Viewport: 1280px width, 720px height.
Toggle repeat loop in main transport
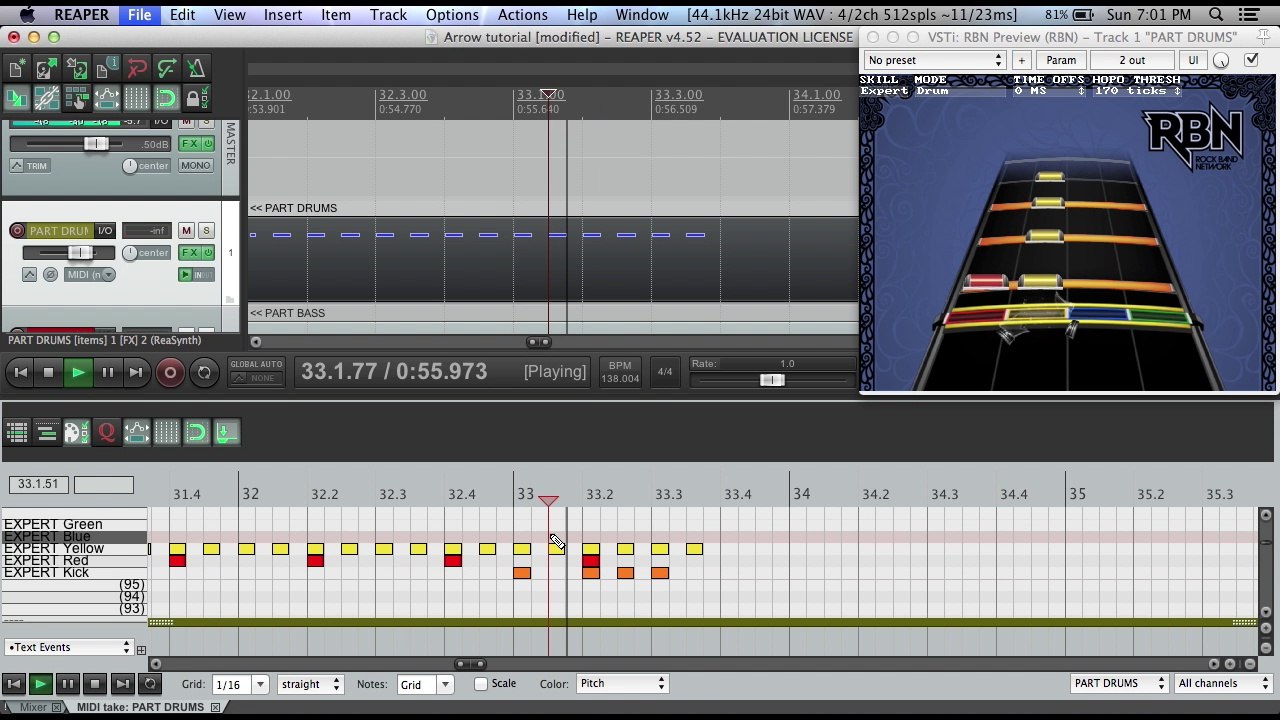tap(204, 373)
